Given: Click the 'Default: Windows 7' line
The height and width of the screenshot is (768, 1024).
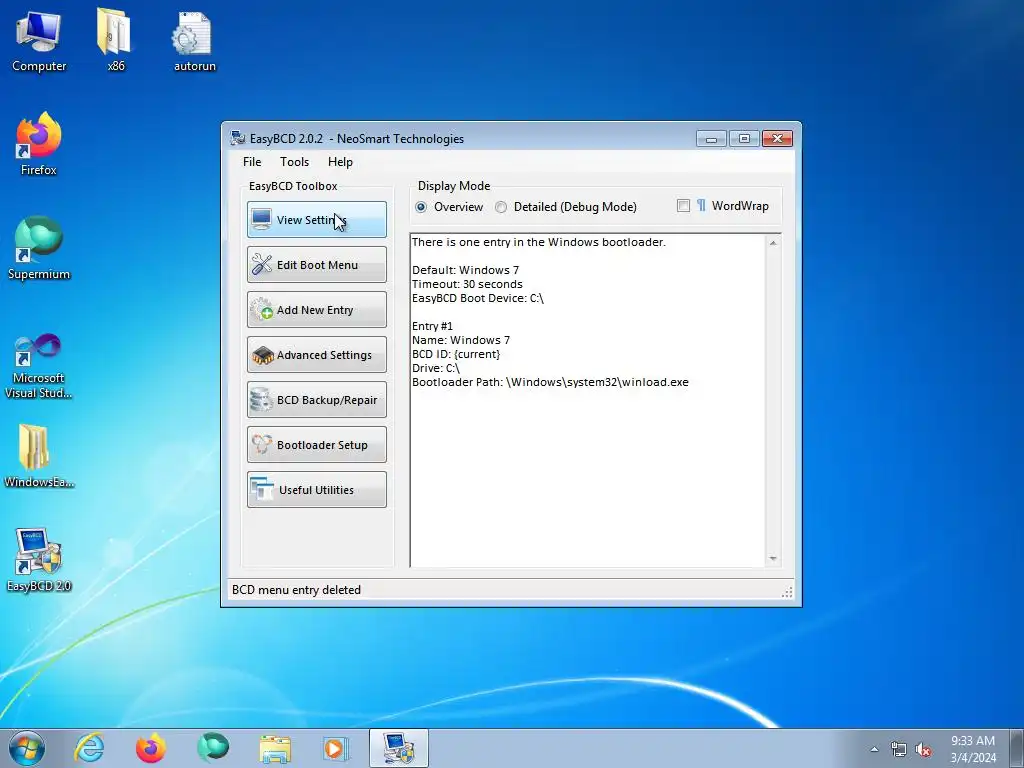Looking at the screenshot, I should pos(466,270).
